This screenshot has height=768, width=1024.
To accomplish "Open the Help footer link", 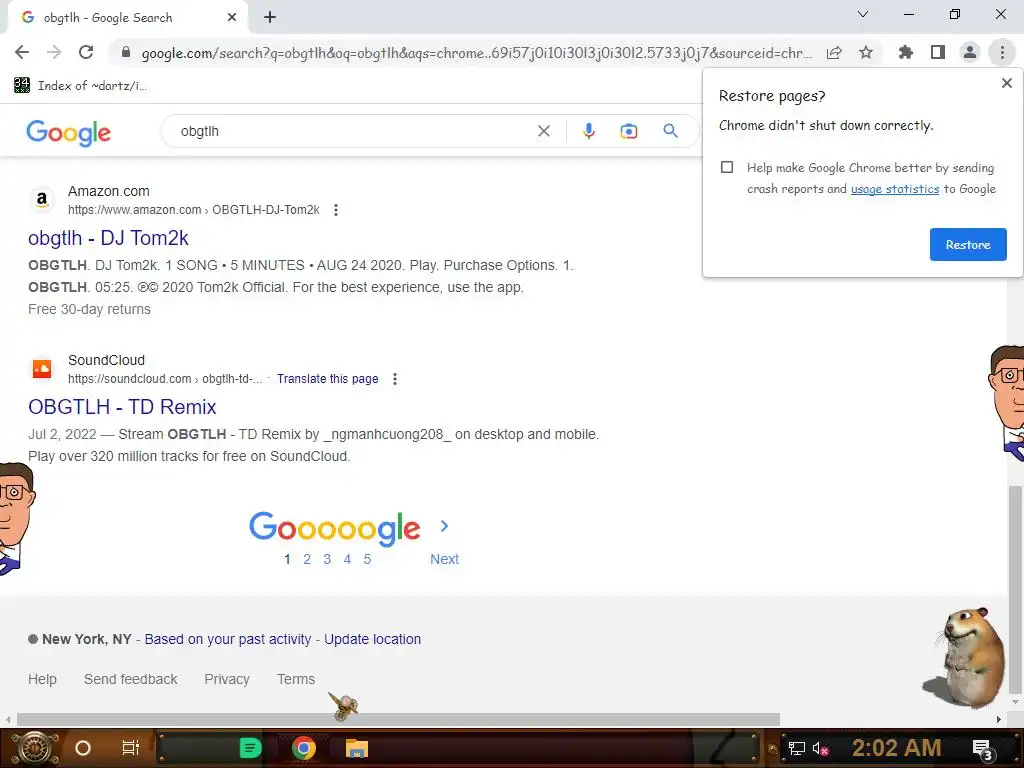I will pyautogui.click(x=42, y=679).
